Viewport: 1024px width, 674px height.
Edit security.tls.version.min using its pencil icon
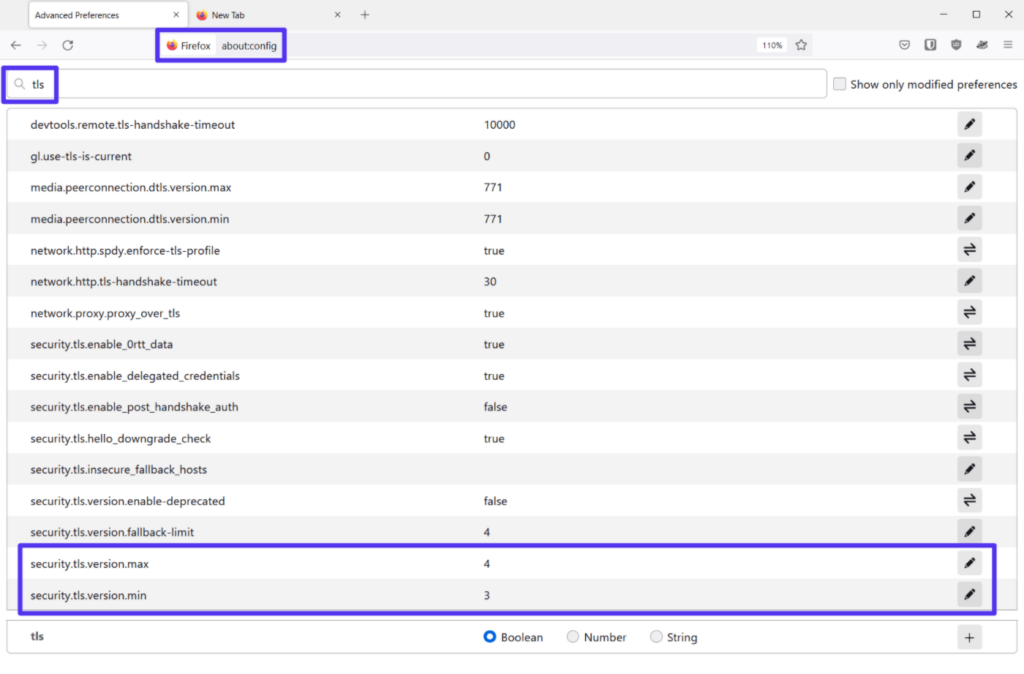pos(968,593)
